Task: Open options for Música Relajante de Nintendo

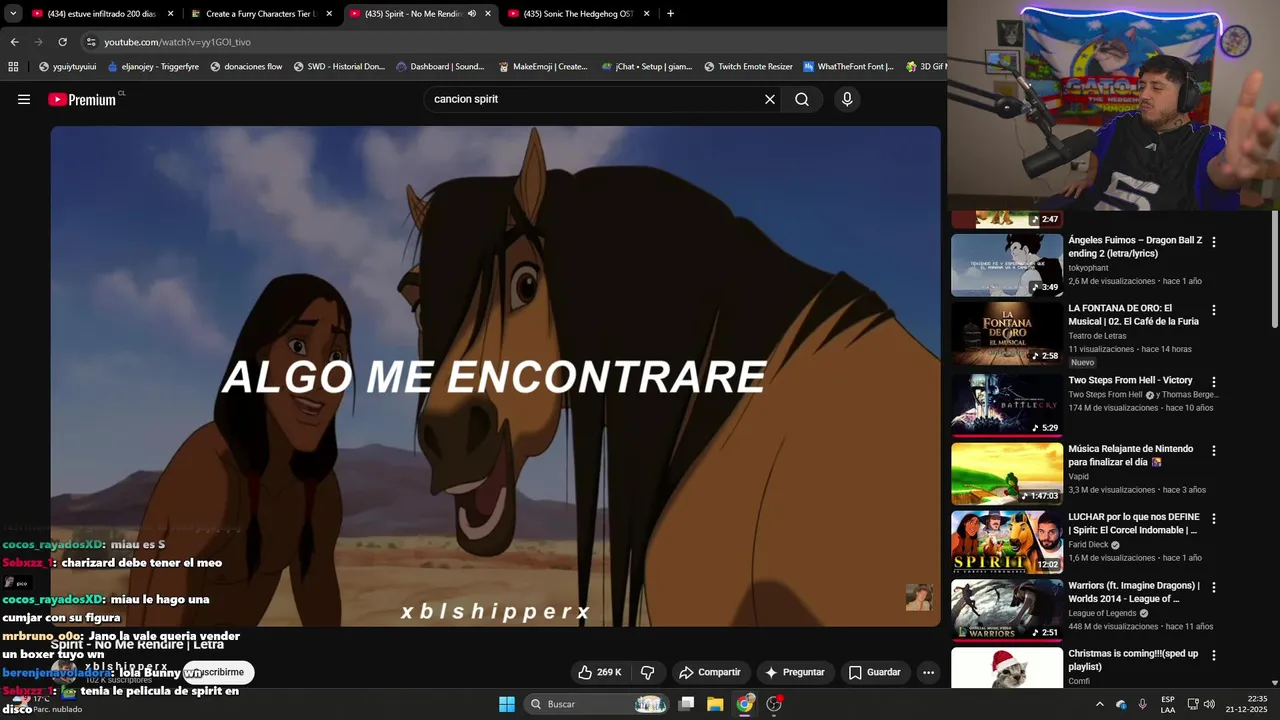Action: 1214,451
